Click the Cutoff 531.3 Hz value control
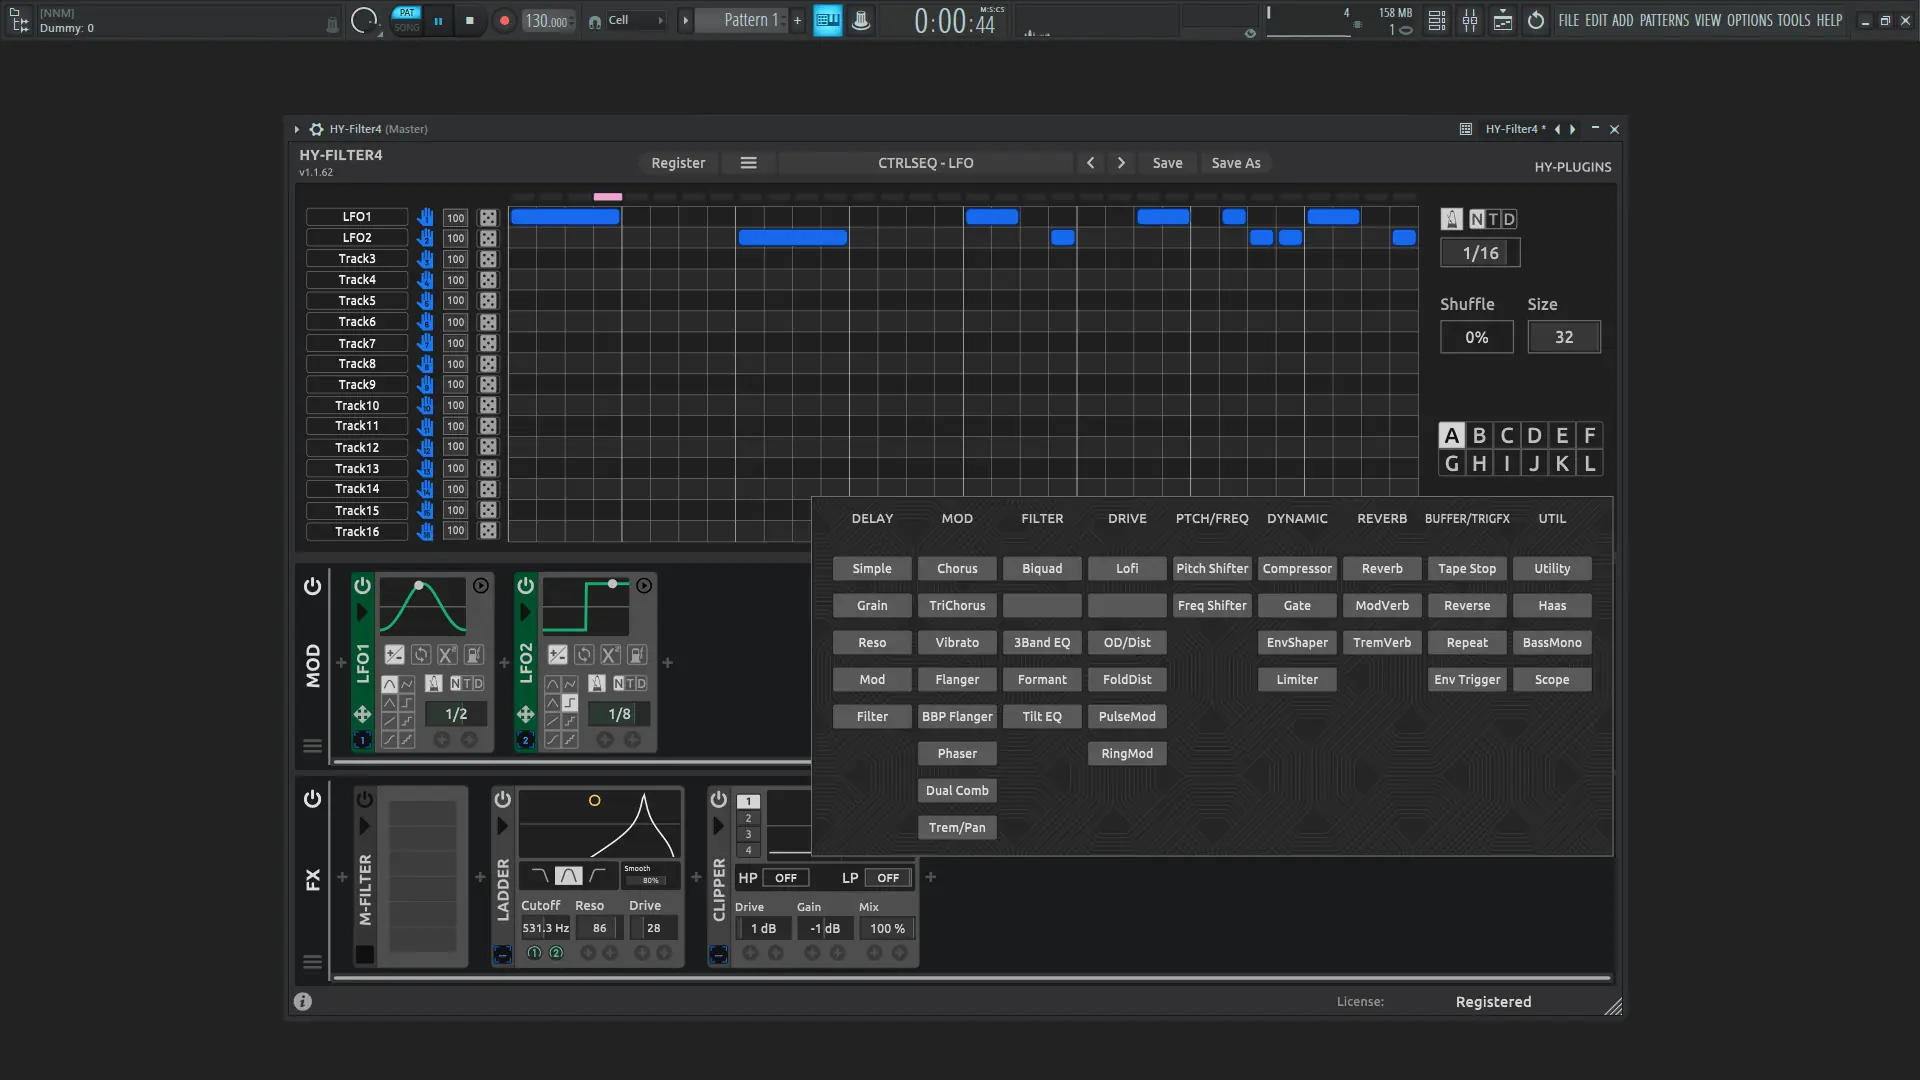Image resolution: width=1920 pixels, height=1080 pixels. [x=545, y=928]
